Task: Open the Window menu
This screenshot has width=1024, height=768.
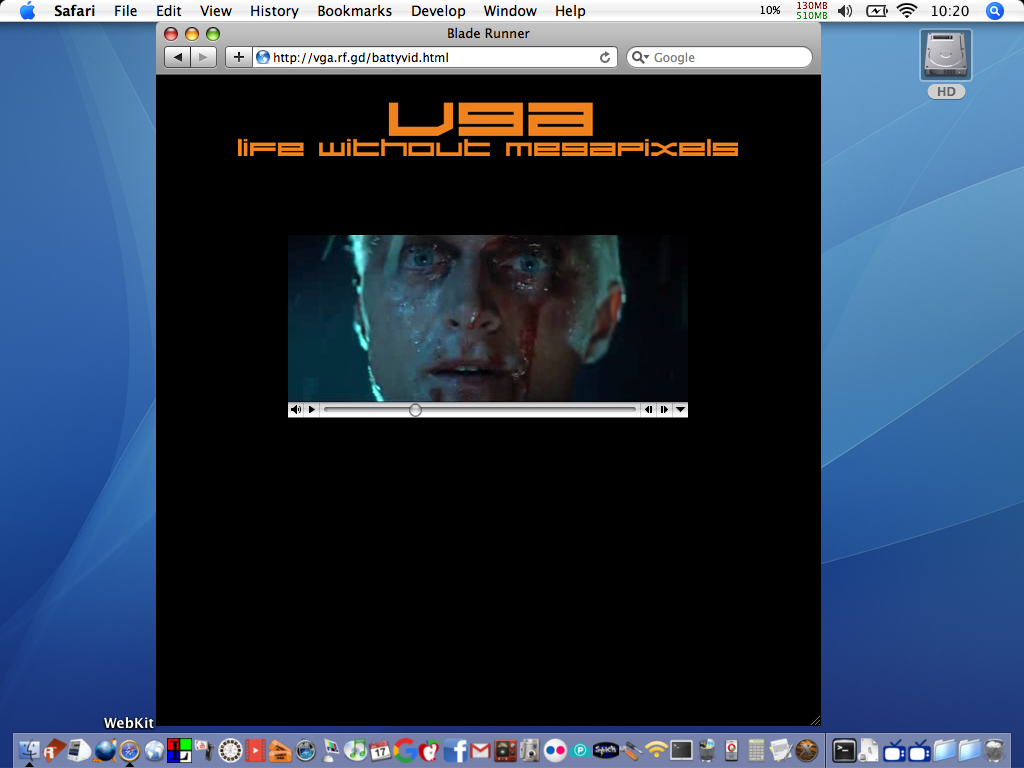Action: [510, 11]
